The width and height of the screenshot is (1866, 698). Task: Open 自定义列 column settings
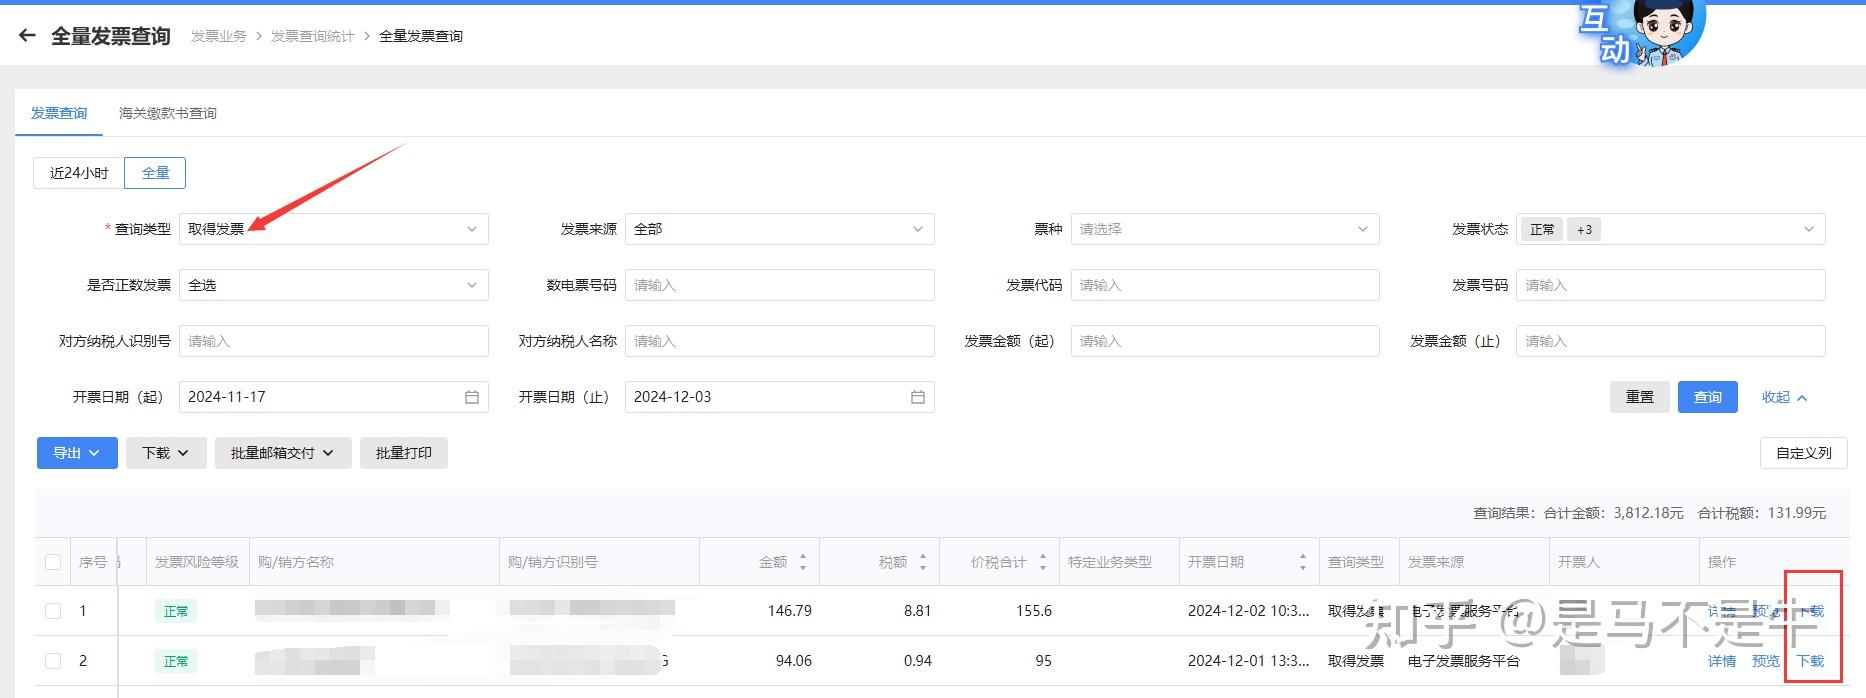pos(1804,453)
